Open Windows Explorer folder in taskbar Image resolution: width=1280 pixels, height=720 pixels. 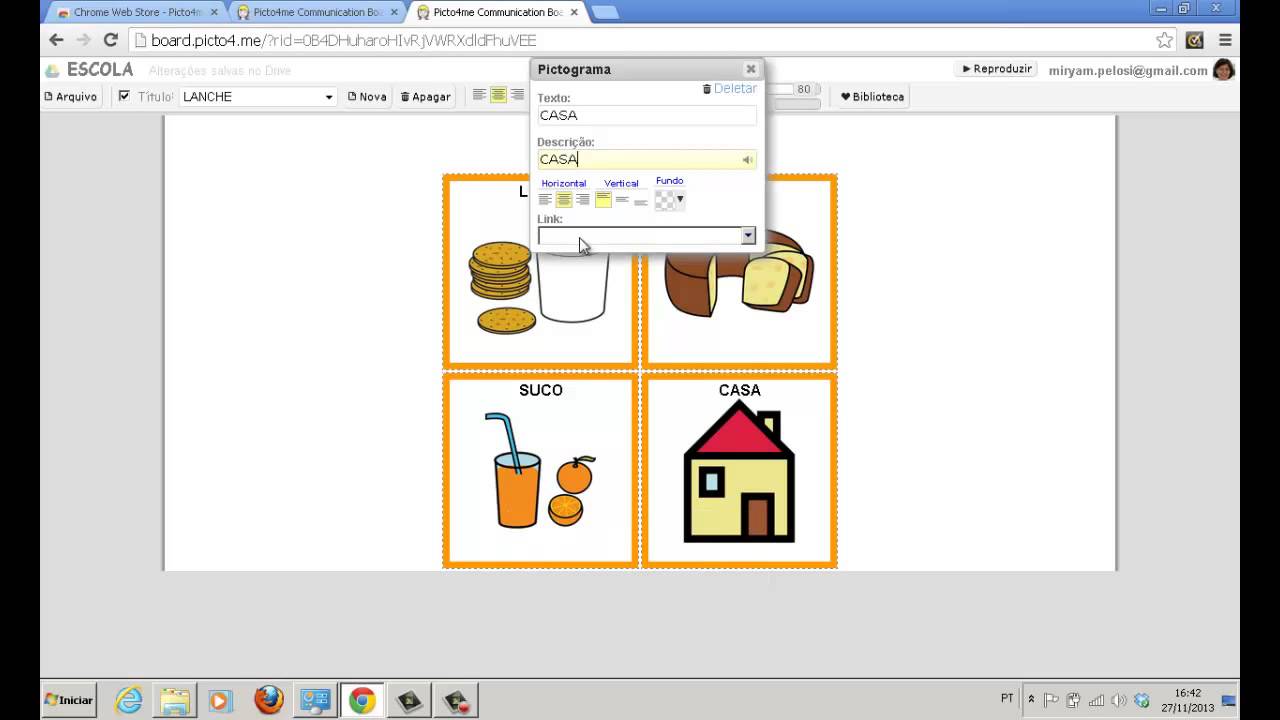[175, 700]
